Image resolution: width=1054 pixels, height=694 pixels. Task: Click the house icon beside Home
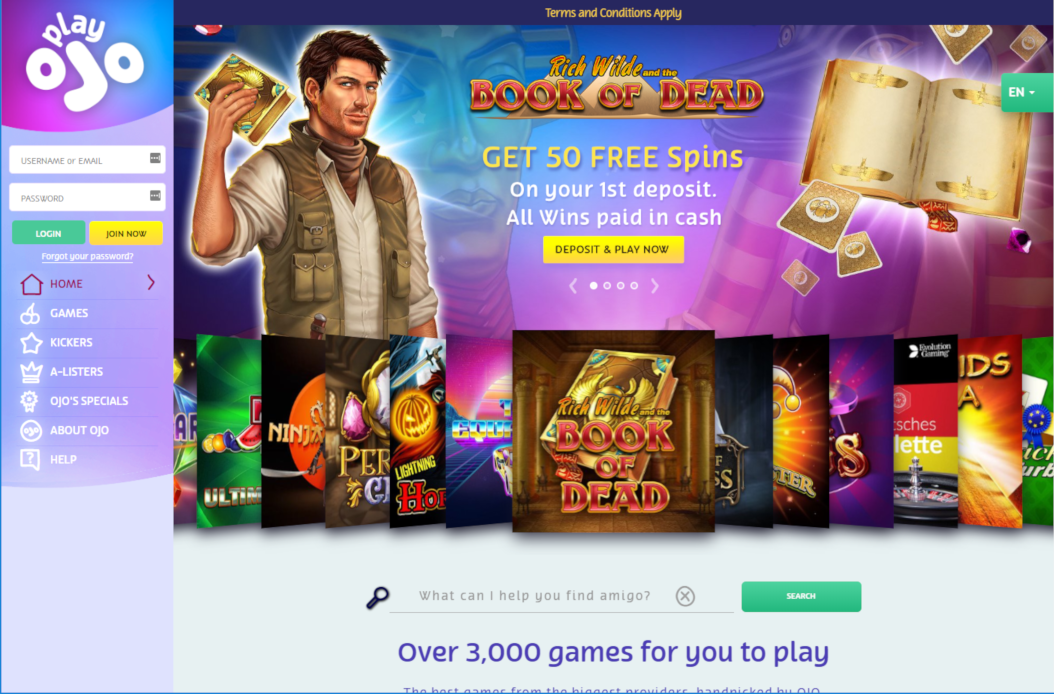pyautogui.click(x=31, y=284)
